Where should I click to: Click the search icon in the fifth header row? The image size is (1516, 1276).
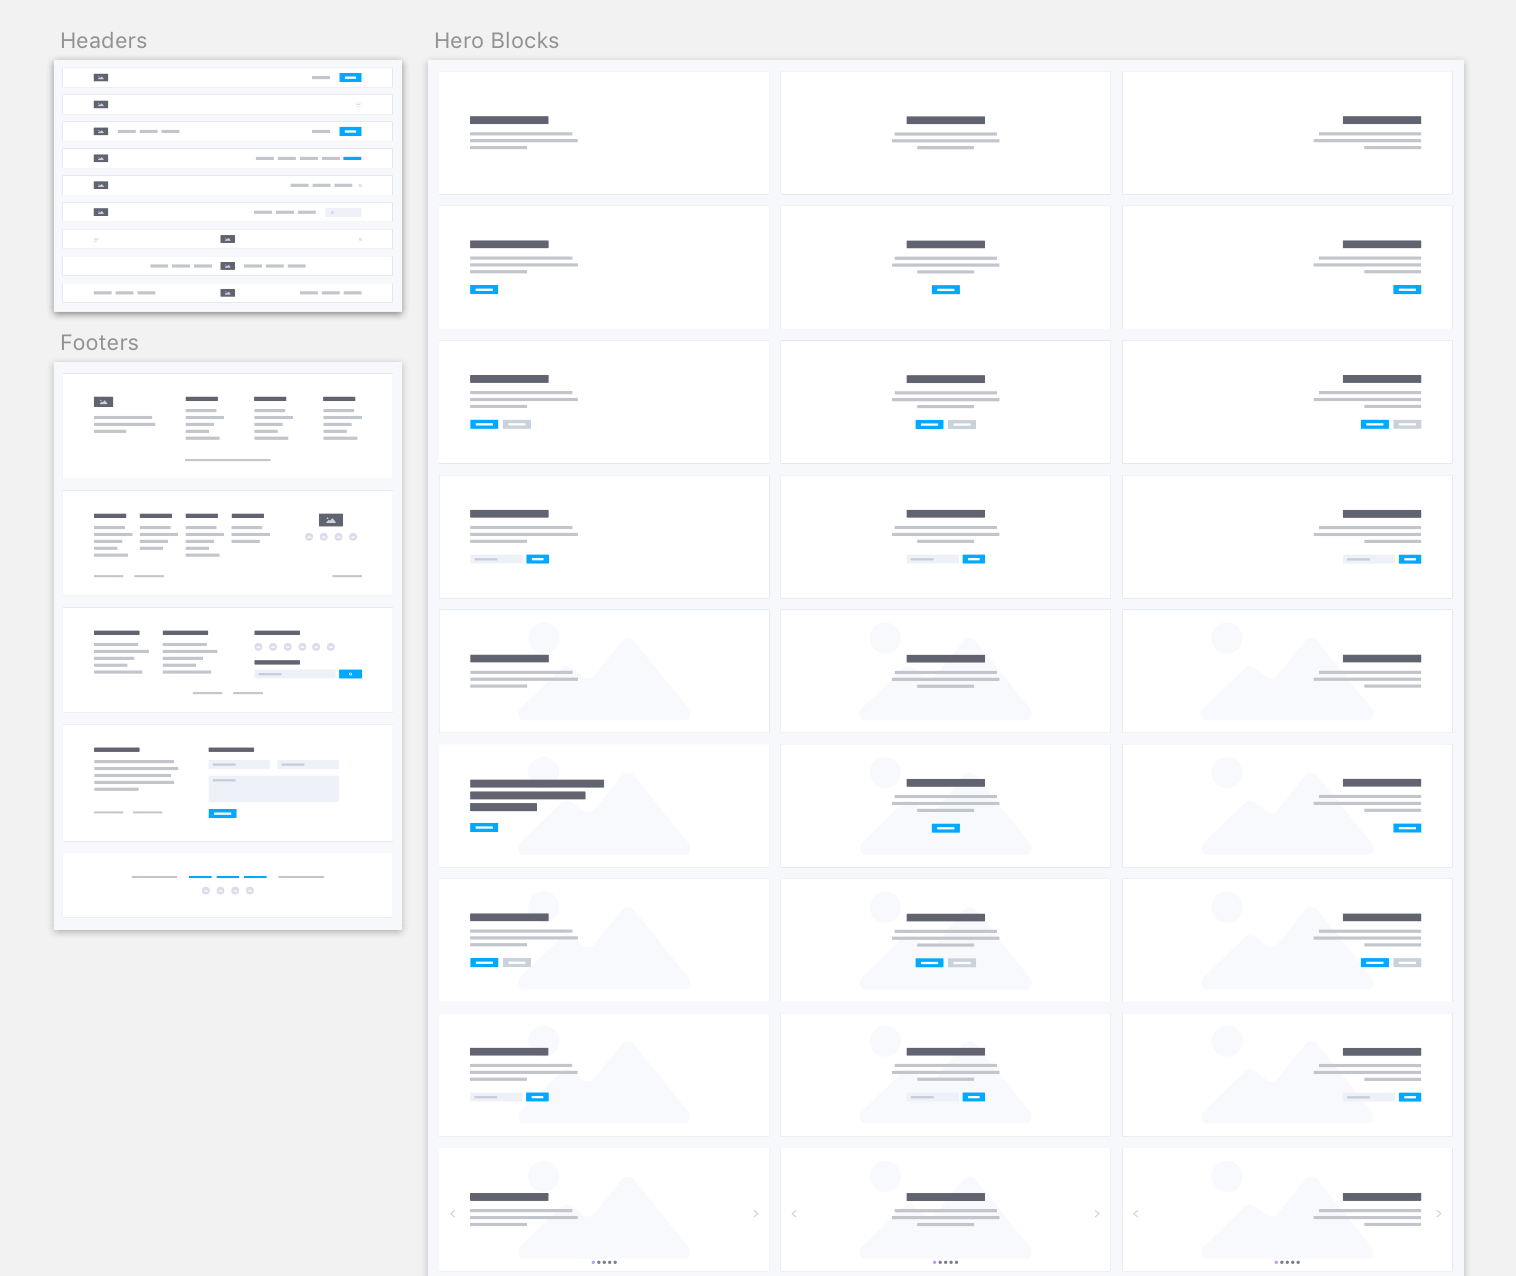(x=360, y=185)
